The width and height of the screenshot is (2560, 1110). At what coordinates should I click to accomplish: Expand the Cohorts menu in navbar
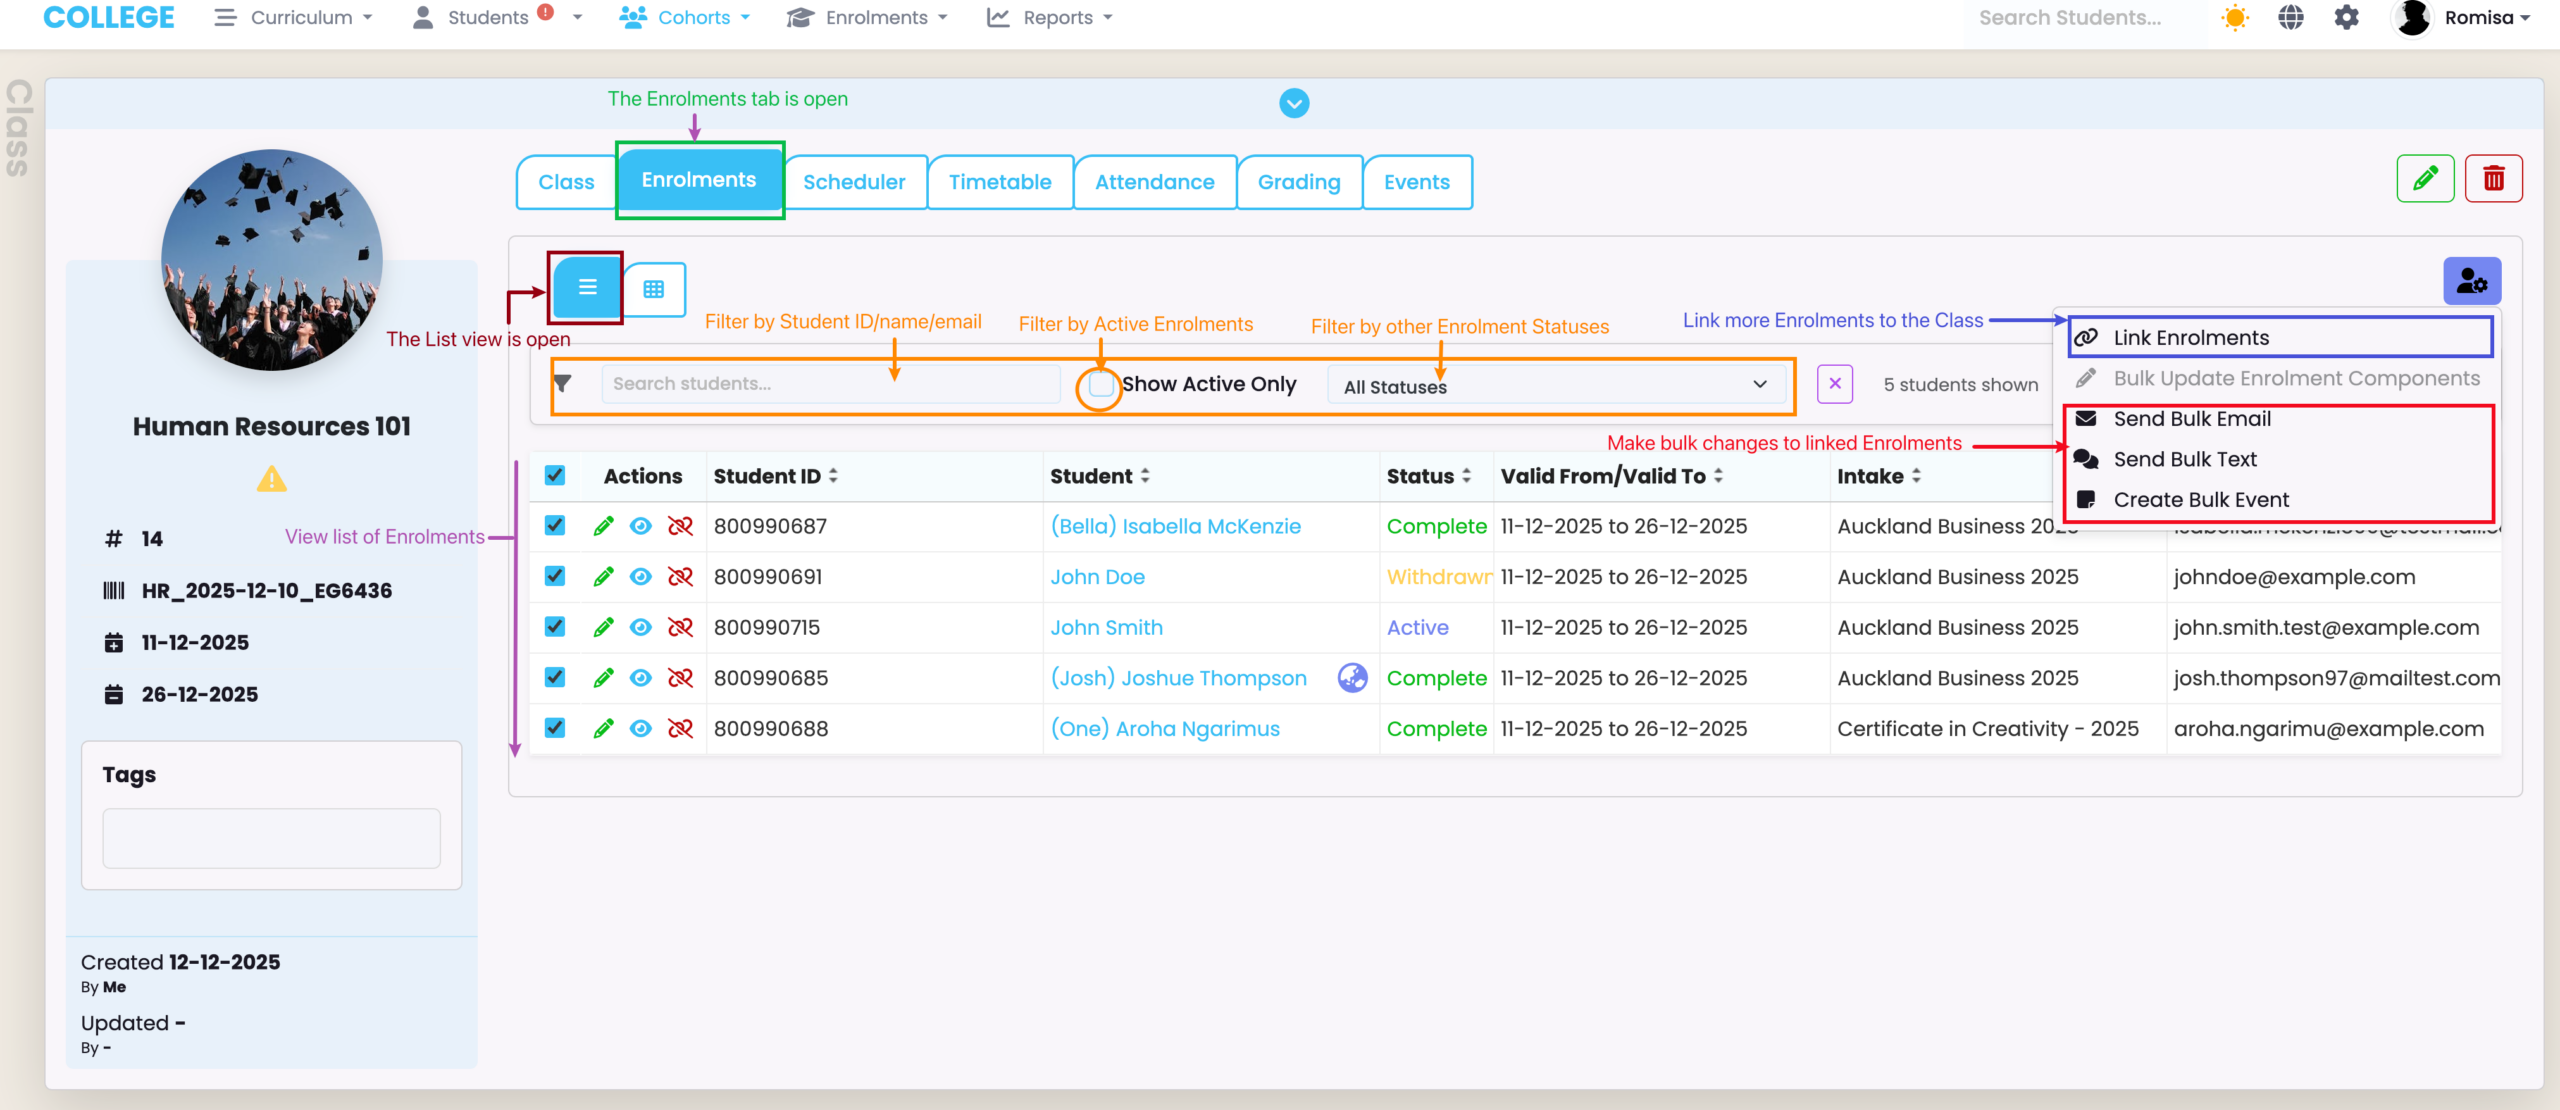685,18
